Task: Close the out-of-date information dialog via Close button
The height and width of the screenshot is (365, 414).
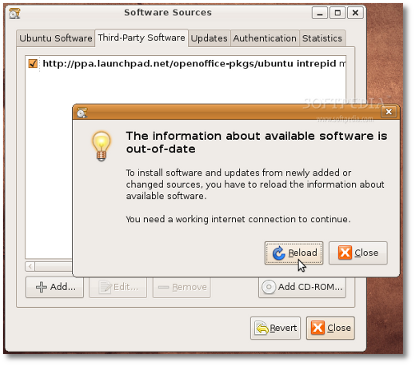Action: 358,253
